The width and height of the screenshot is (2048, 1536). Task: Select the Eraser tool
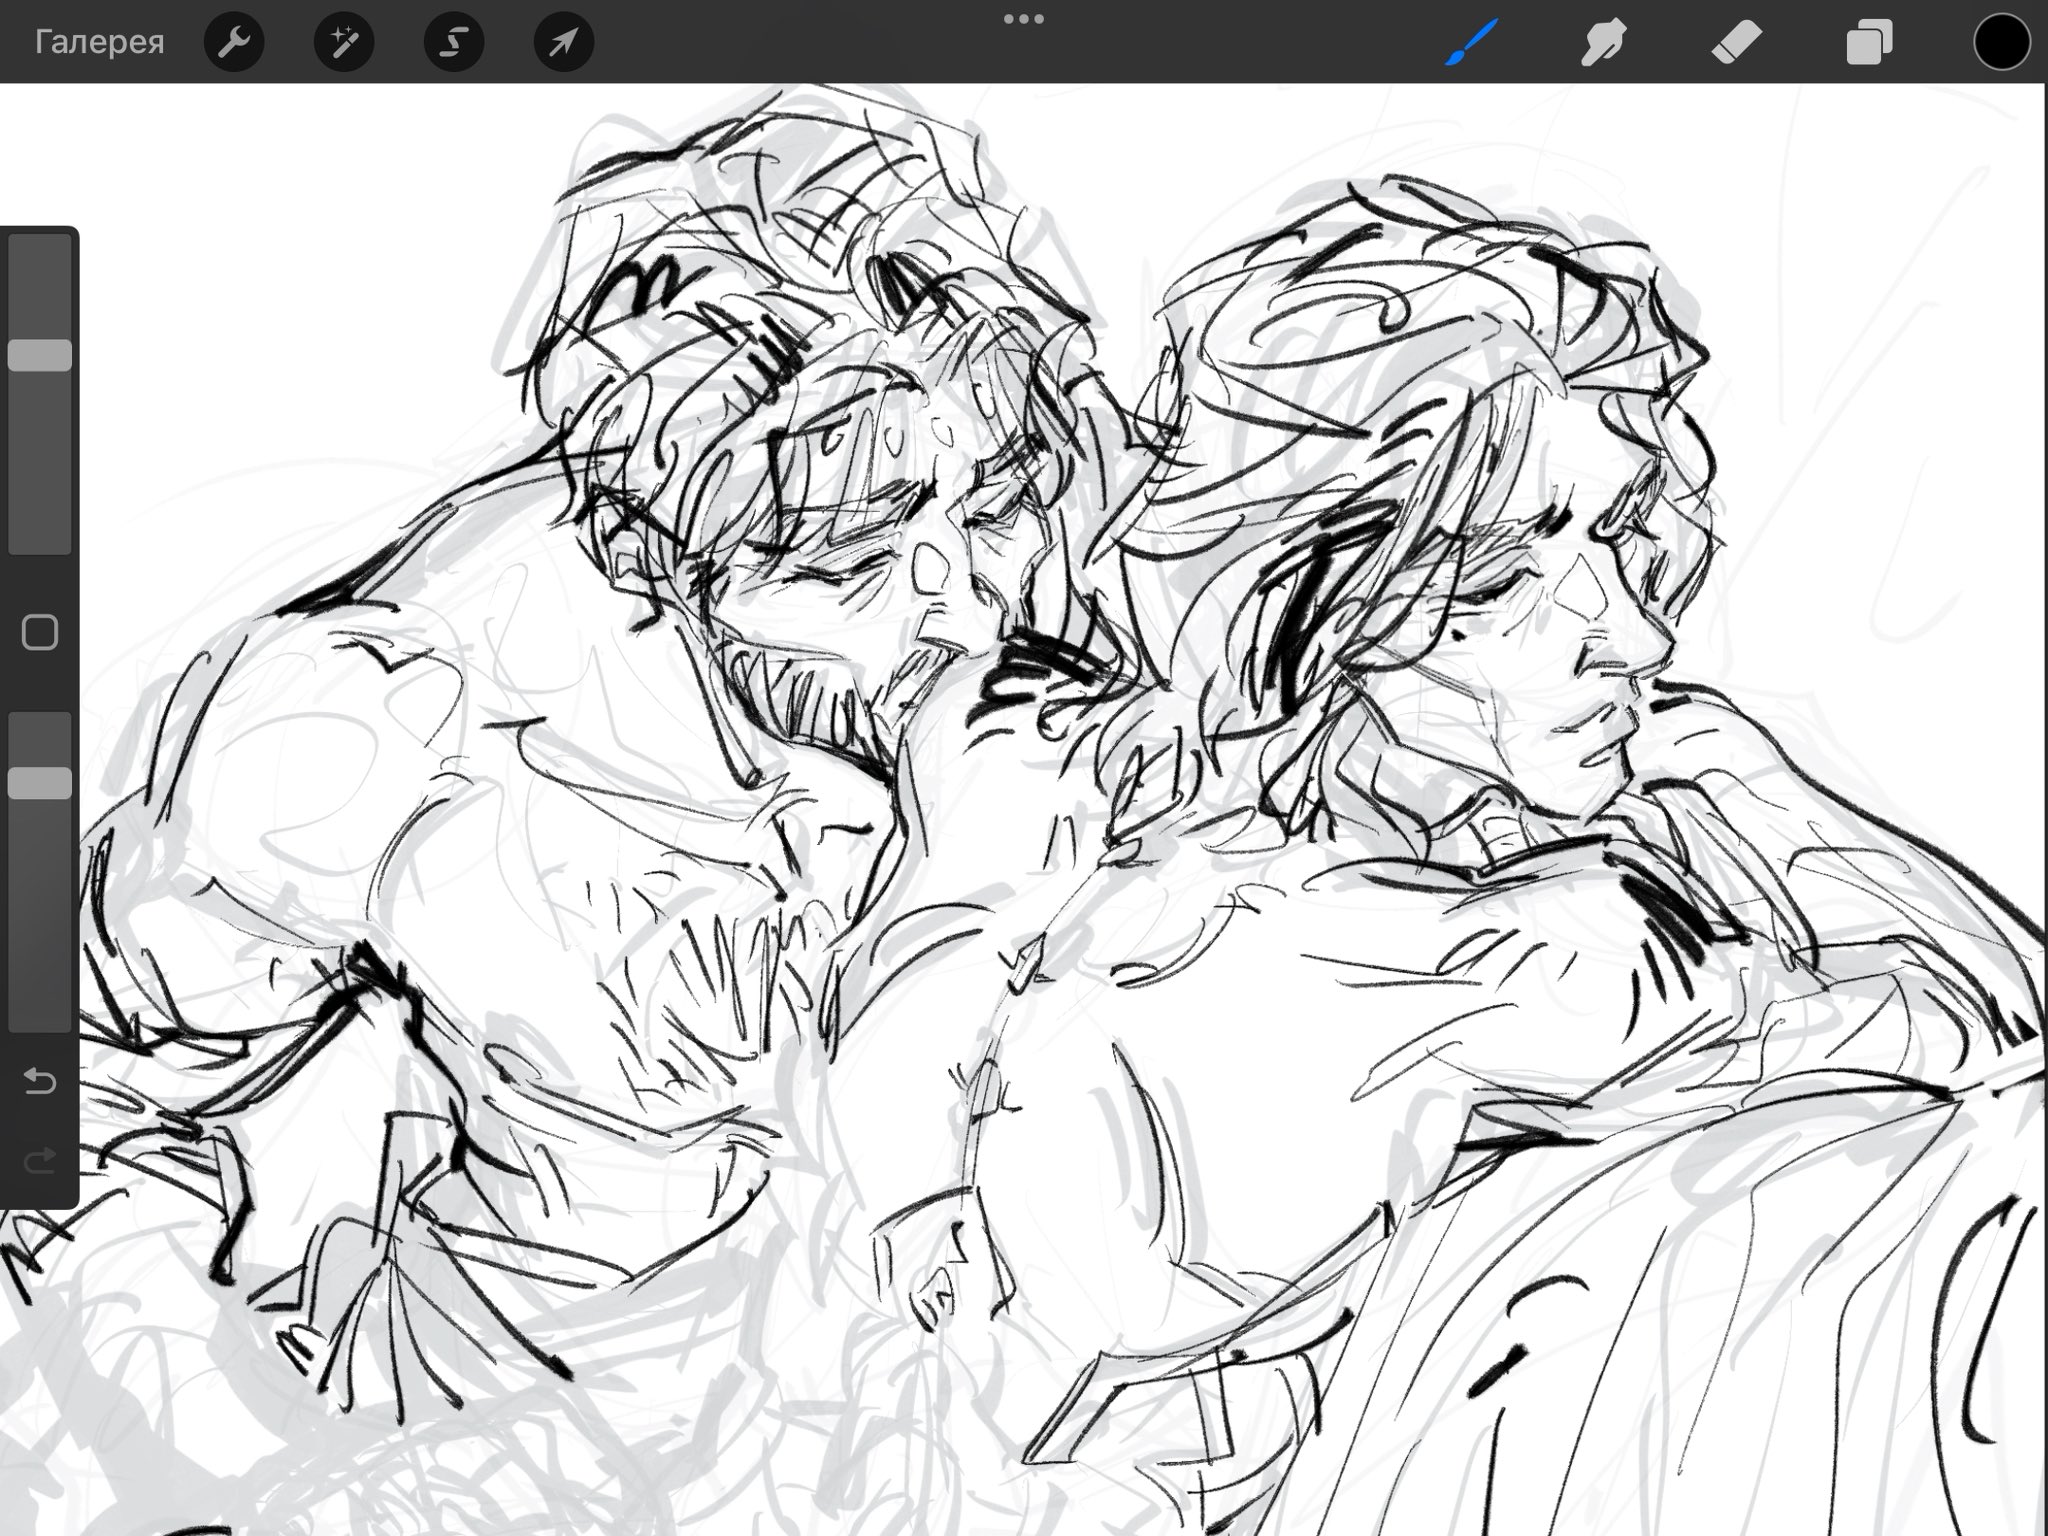click(1736, 42)
